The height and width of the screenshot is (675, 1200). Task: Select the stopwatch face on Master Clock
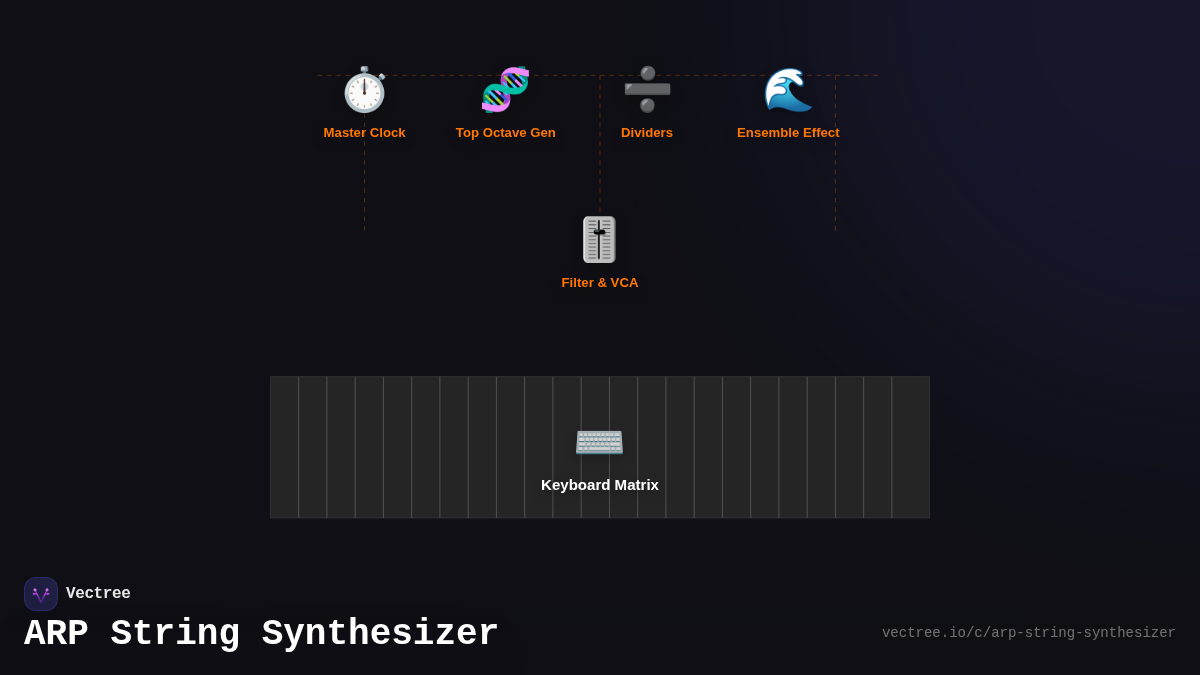(364, 92)
